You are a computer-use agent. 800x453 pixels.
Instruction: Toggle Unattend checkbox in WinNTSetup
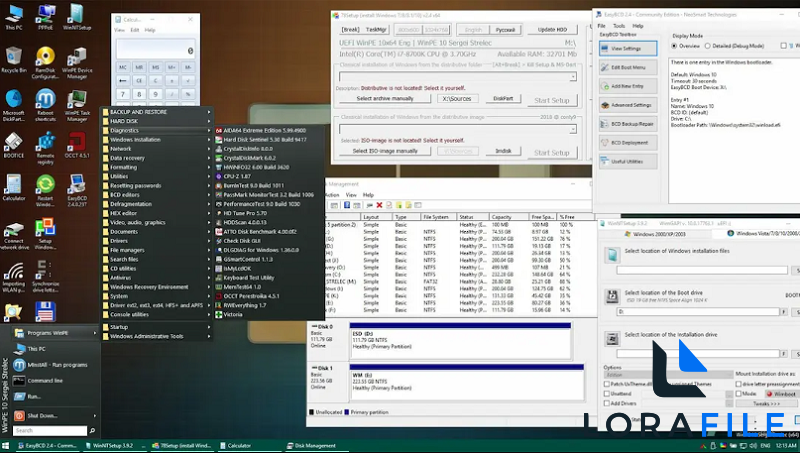click(x=607, y=393)
